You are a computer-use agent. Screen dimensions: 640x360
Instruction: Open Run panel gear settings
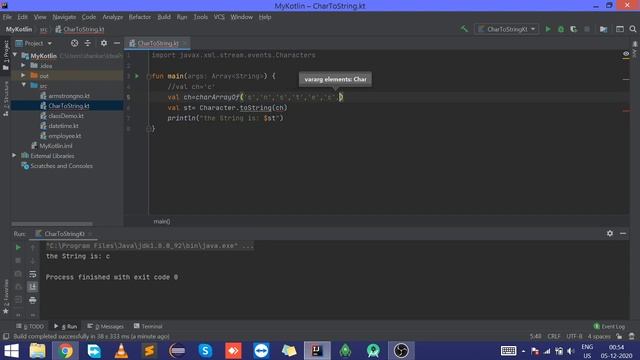610,233
